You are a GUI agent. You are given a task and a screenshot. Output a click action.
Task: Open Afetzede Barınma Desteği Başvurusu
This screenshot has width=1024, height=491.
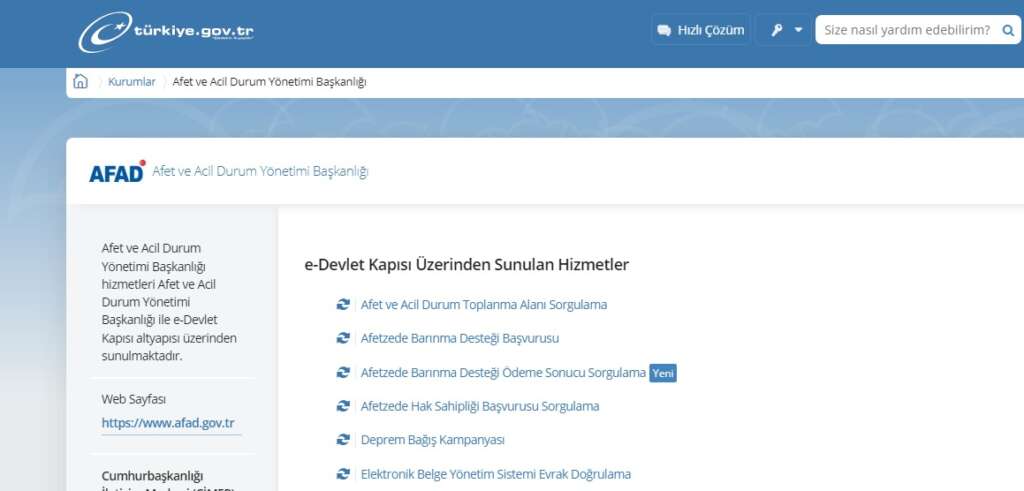pos(460,338)
